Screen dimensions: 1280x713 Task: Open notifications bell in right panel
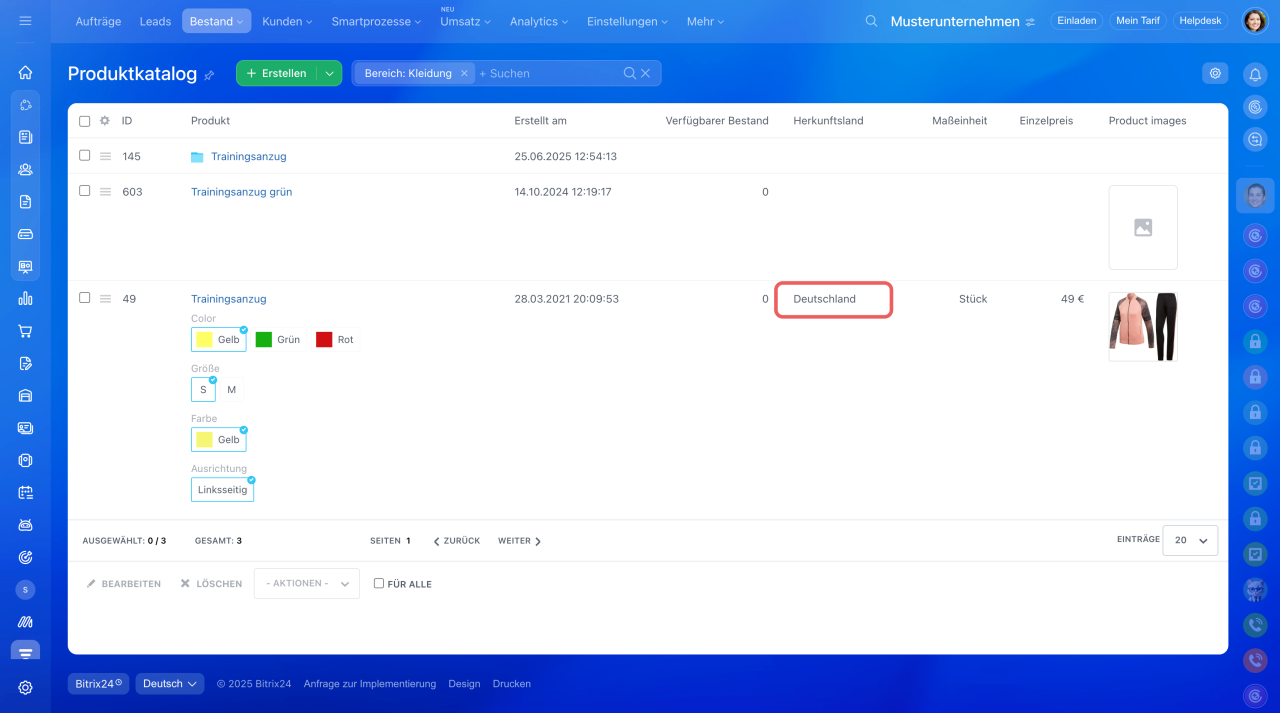coord(1254,74)
